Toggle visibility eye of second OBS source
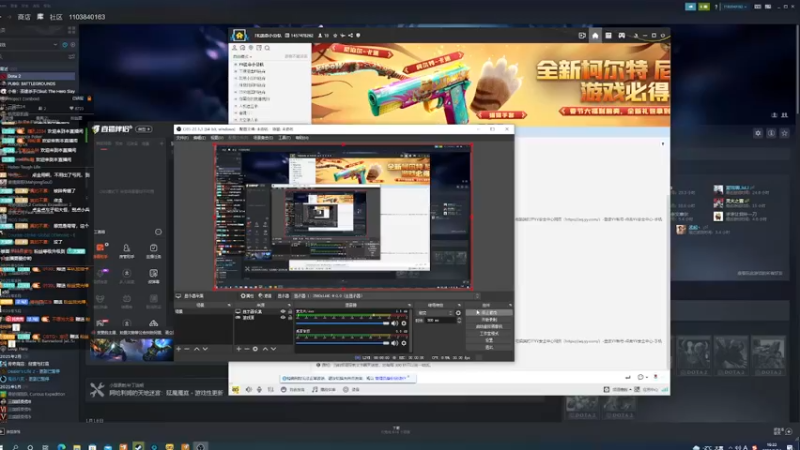Screen dimensions: 800x450 point(283,317)
